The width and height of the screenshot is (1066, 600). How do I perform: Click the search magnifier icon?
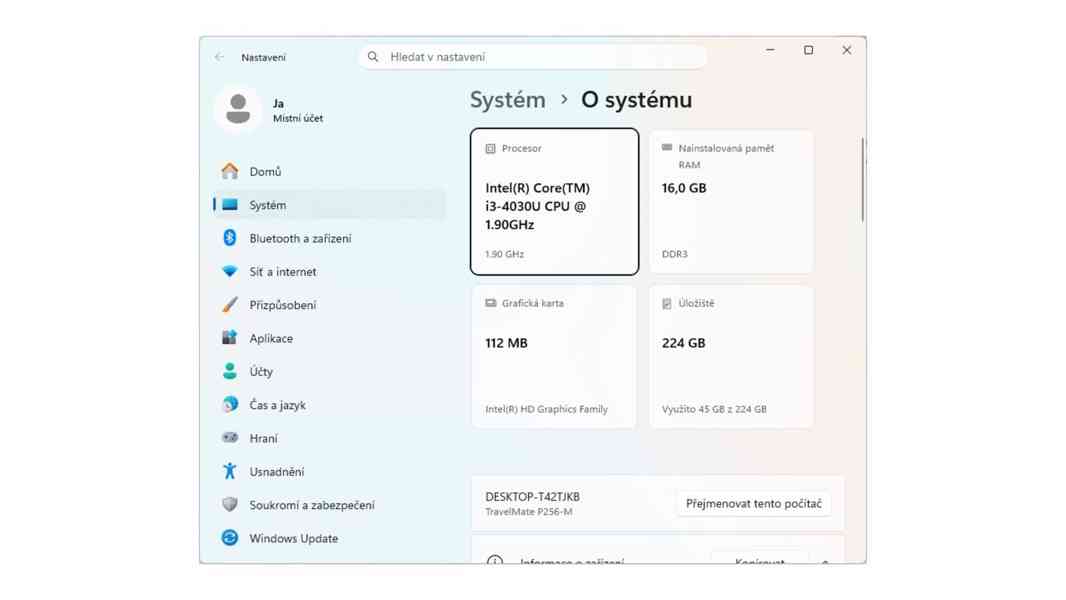coord(373,57)
